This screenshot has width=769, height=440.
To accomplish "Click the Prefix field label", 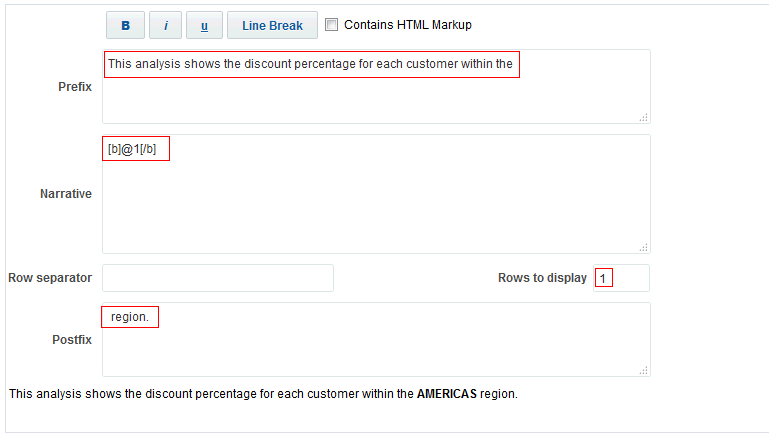I will [x=75, y=87].
